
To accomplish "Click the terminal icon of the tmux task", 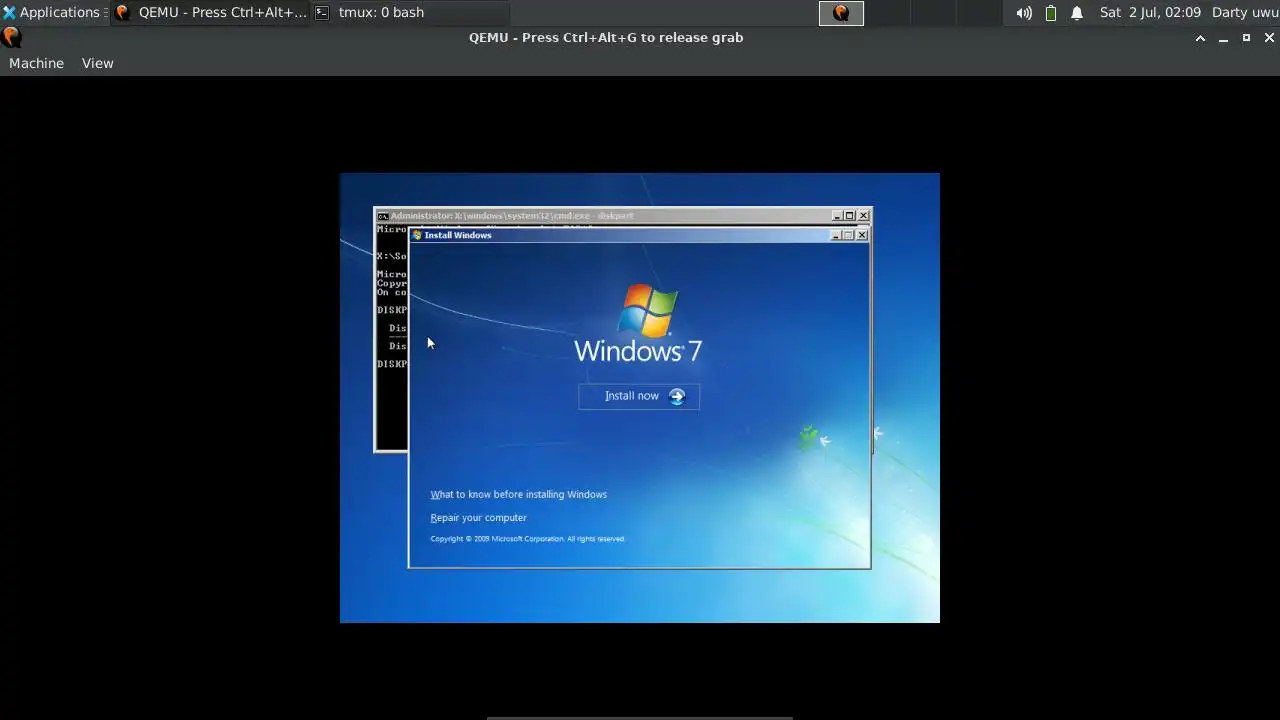I will coord(322,13).
